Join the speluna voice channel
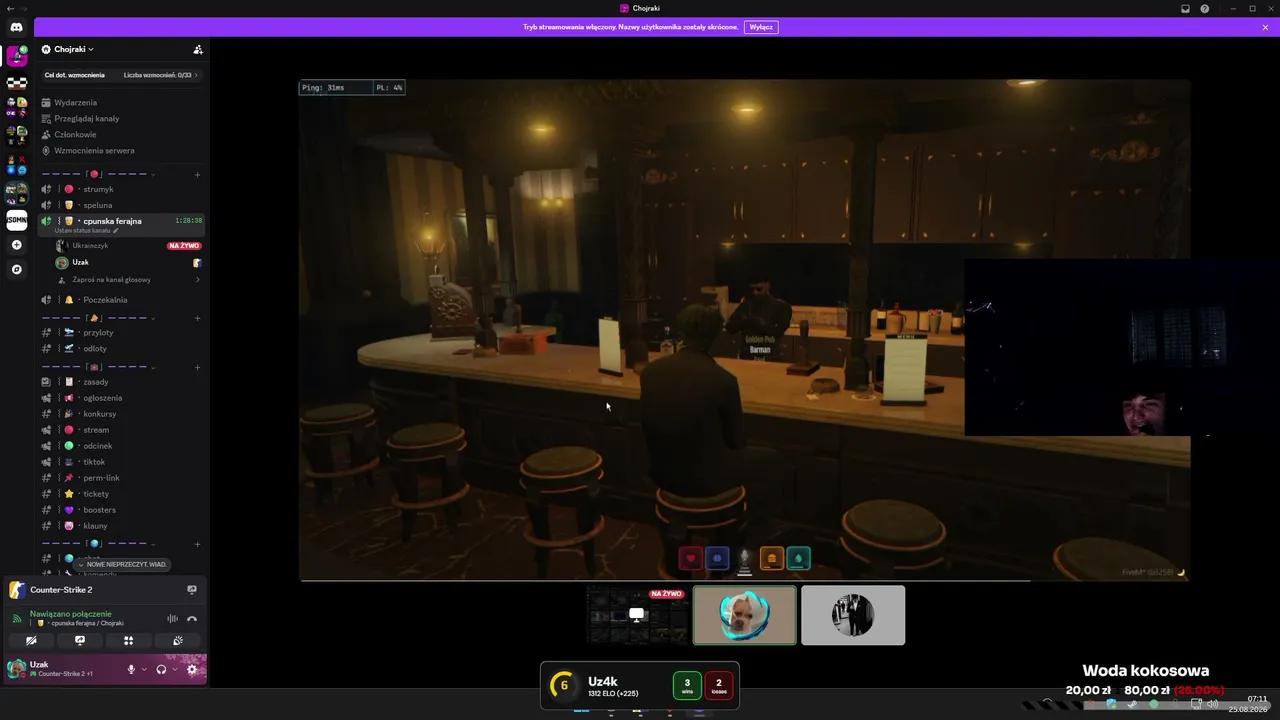The width and height of the screenshot is (1280, 720). (x=121, y=205)
